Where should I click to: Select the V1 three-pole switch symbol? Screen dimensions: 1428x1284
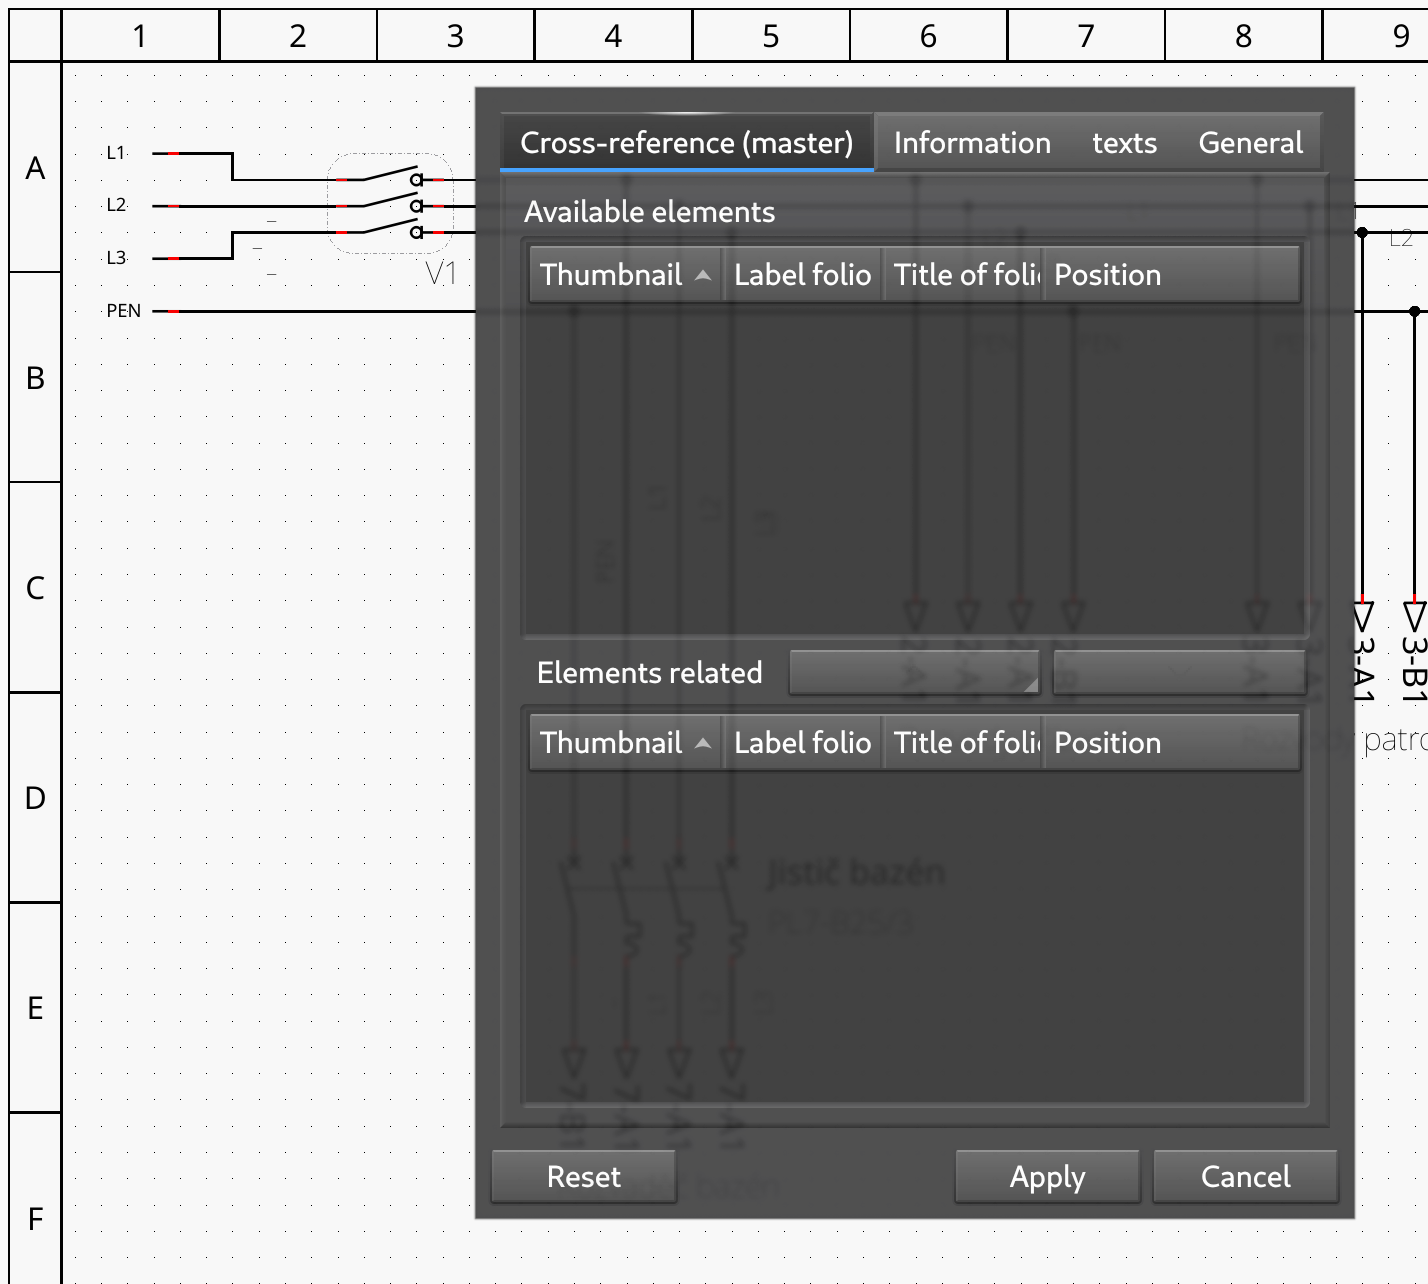pyautogui.click(x=391, y=205)
